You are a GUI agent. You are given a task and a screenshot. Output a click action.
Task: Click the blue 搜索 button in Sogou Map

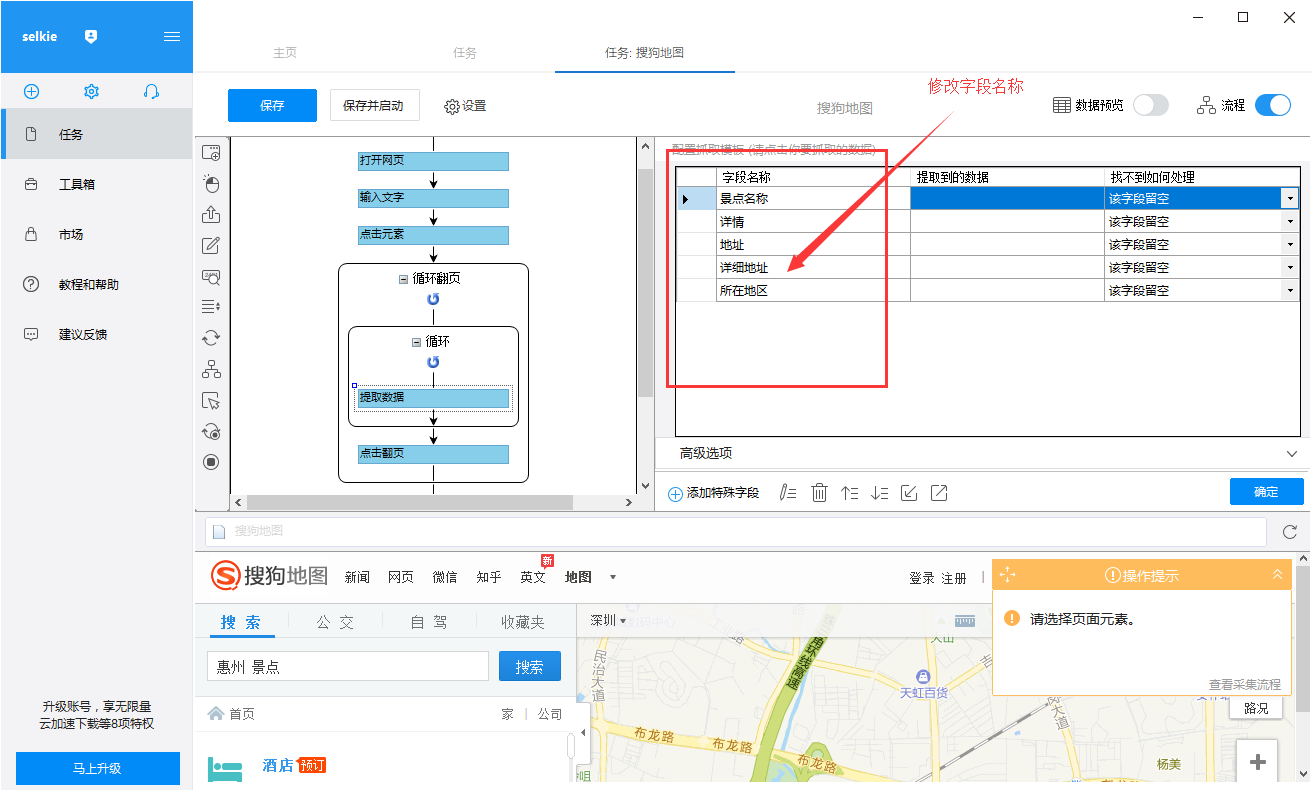[x=530, y=667]
